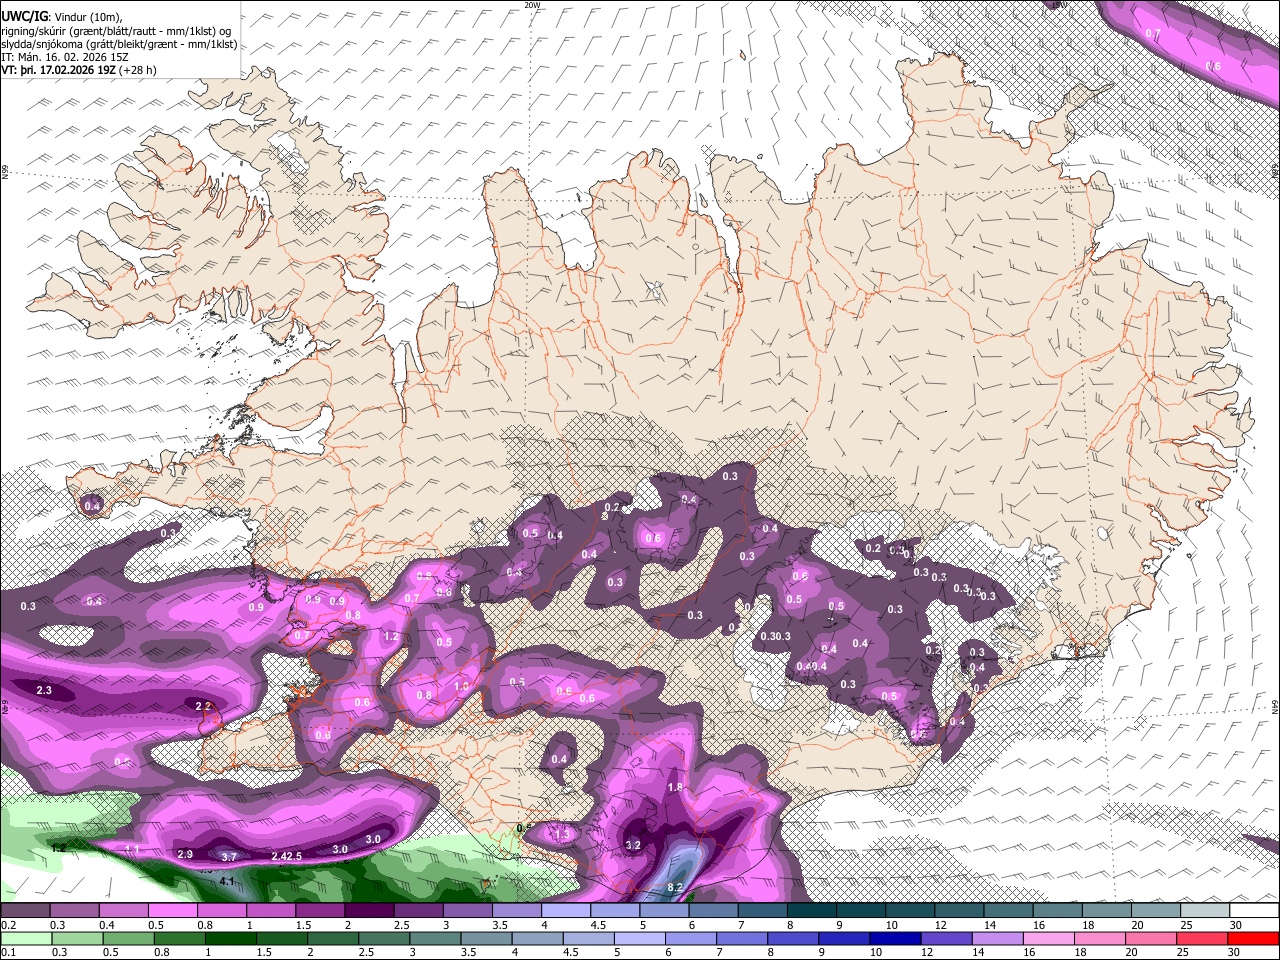The width and height of the screenshot is (1280, 960).
Task: Click the '2.3' precipitation value on the map
Action: 44,691
